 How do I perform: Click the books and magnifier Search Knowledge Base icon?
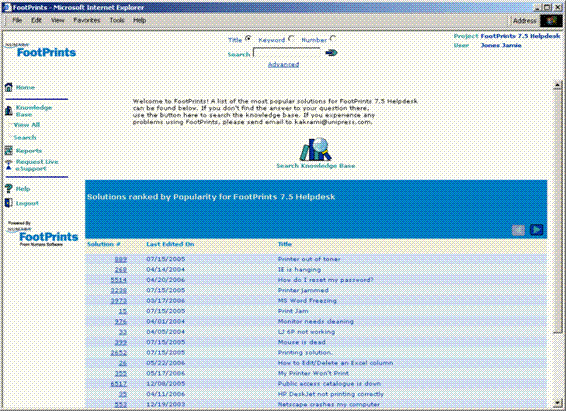pos(315,149)
